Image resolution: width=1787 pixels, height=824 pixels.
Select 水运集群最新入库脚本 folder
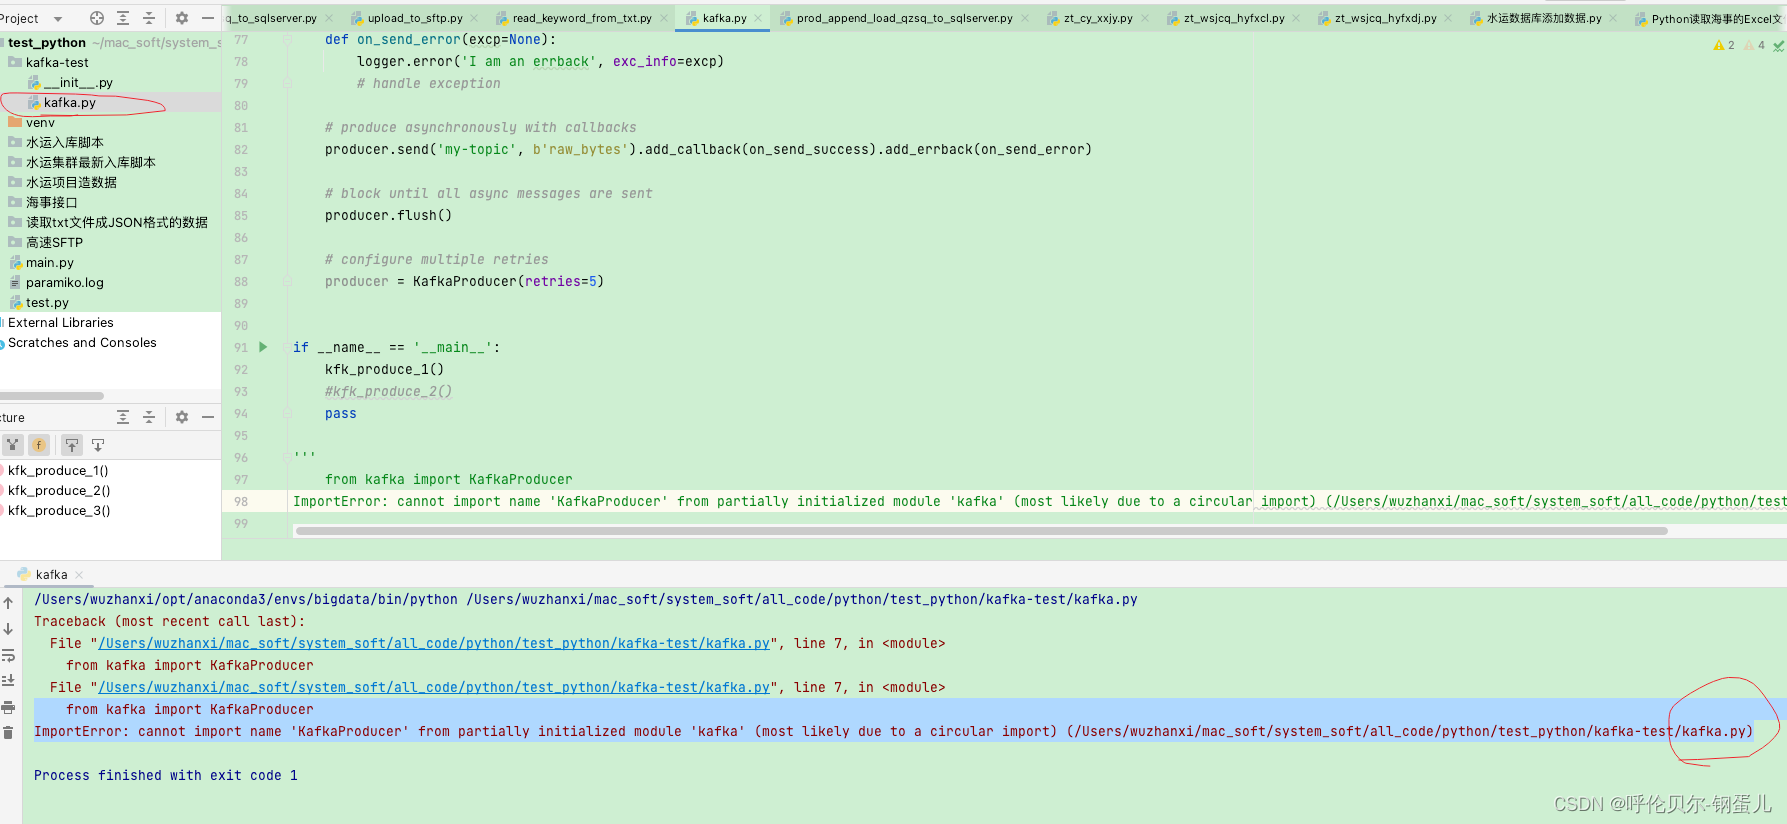click(90, 162)
